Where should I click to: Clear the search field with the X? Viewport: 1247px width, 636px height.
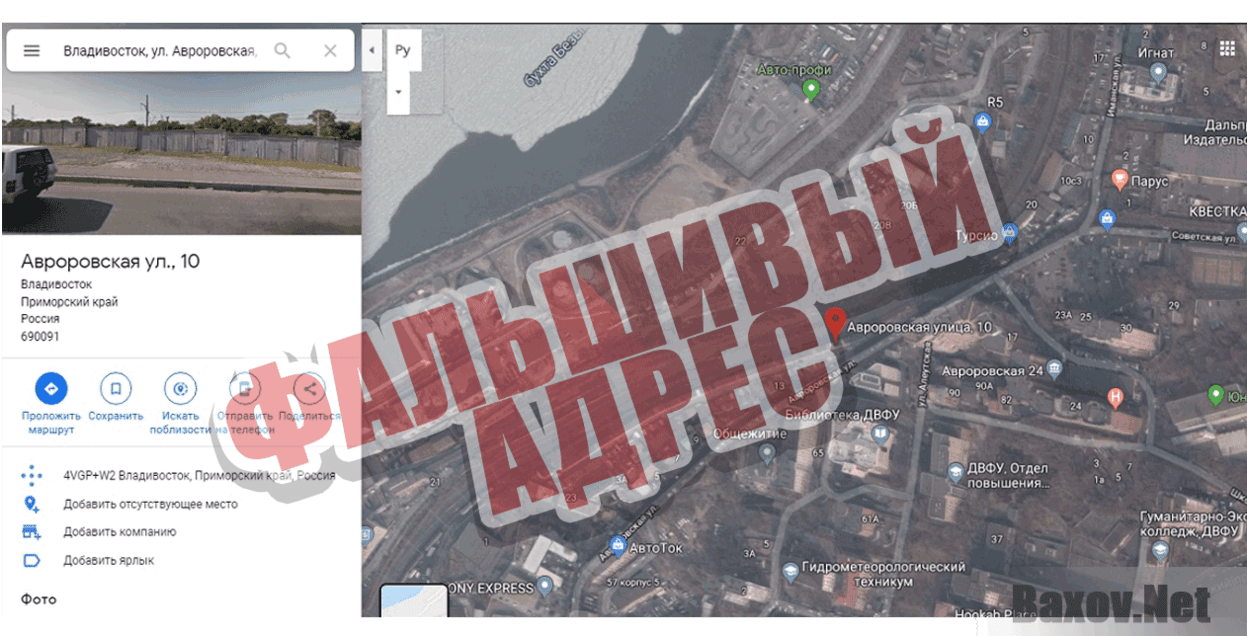tap(330, 50)
